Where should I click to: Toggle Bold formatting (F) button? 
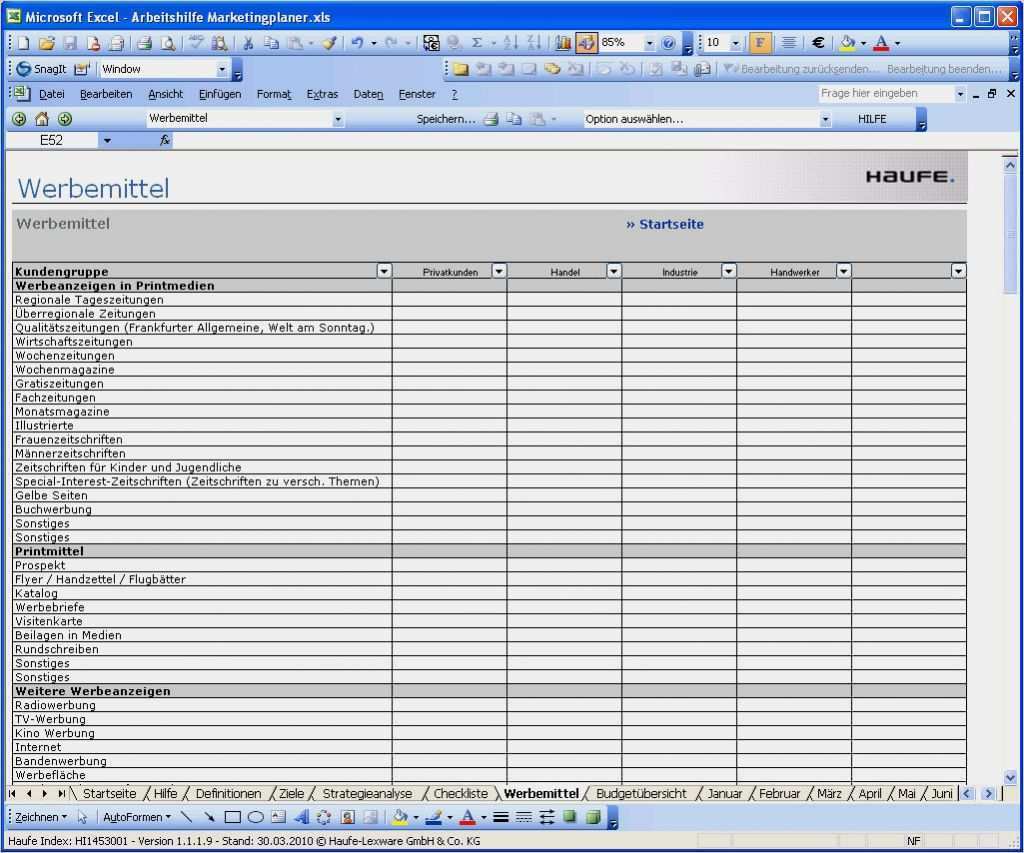click(x=760, y=43)
